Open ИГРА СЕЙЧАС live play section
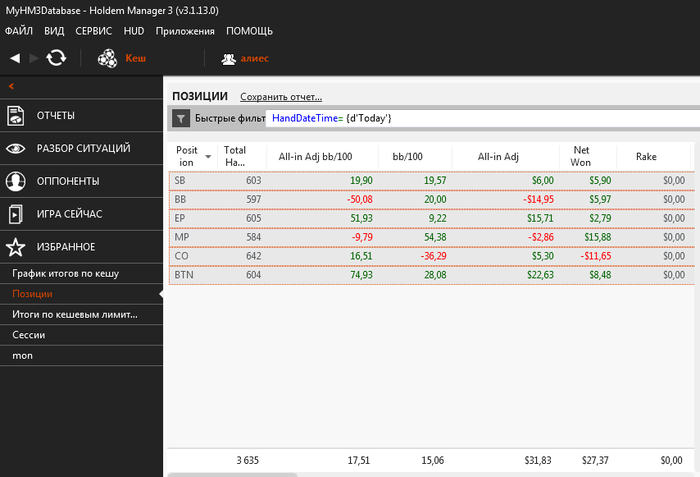 click(x=81, y=214)
